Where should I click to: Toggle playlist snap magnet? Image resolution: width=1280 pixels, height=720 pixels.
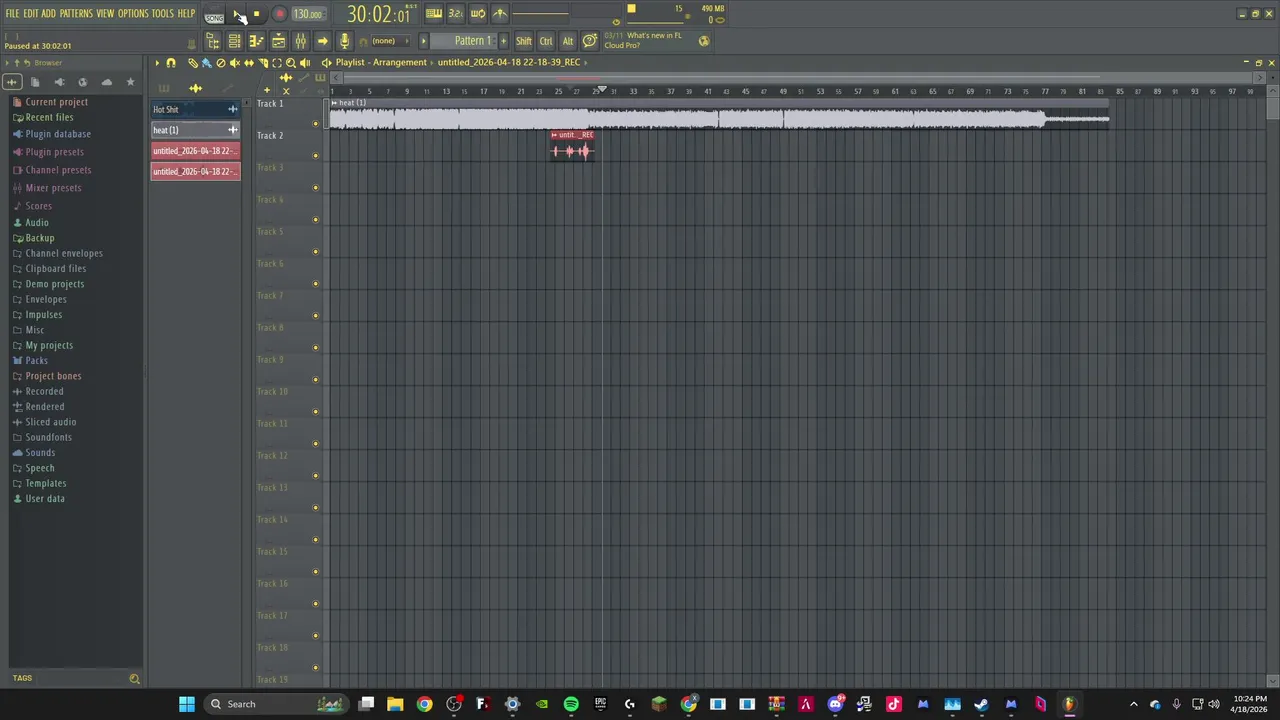pos(171,63)
